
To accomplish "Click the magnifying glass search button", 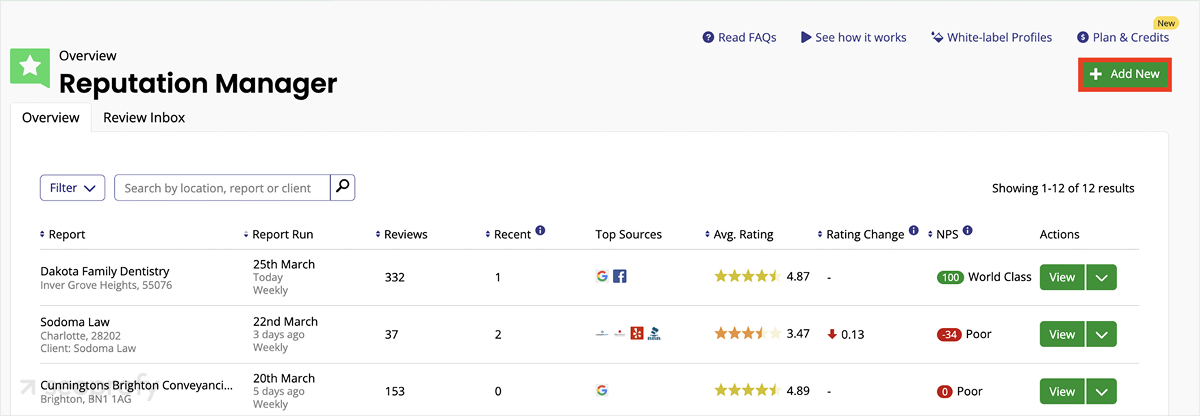I will point(342,187).
